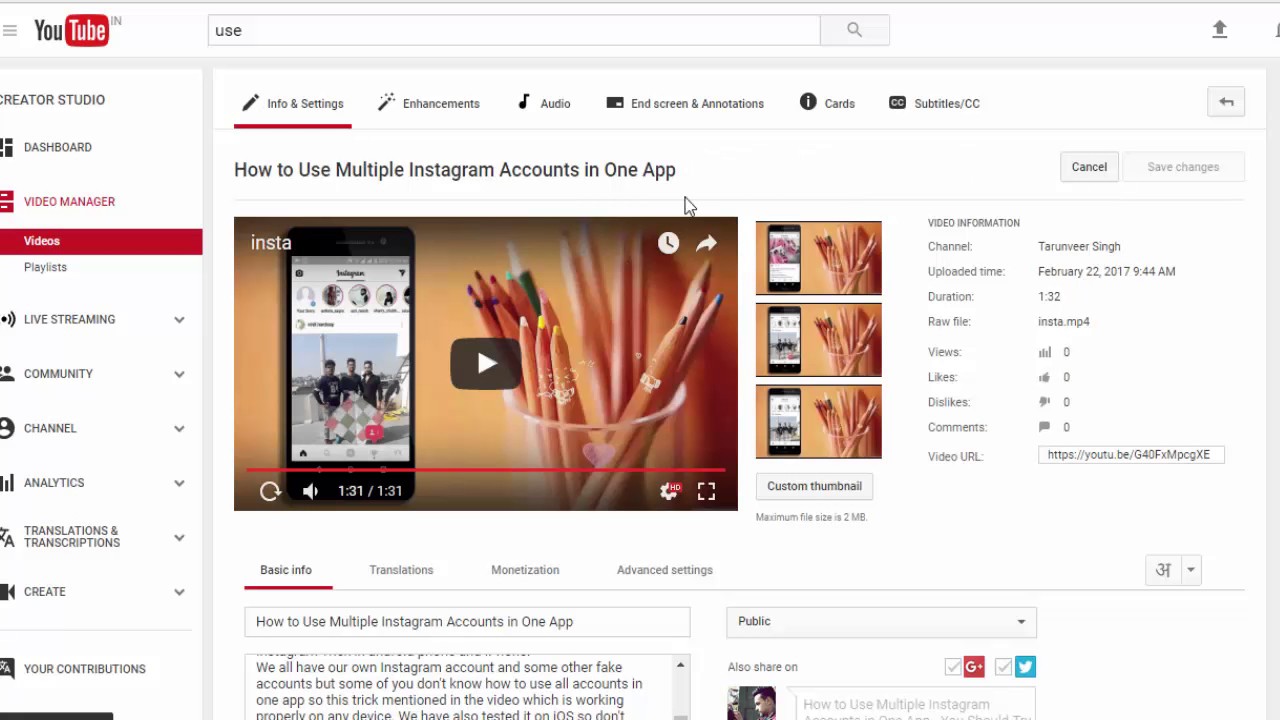1280x720 pixels.
Task: Open the Audio tab
Action: [543, 104]
